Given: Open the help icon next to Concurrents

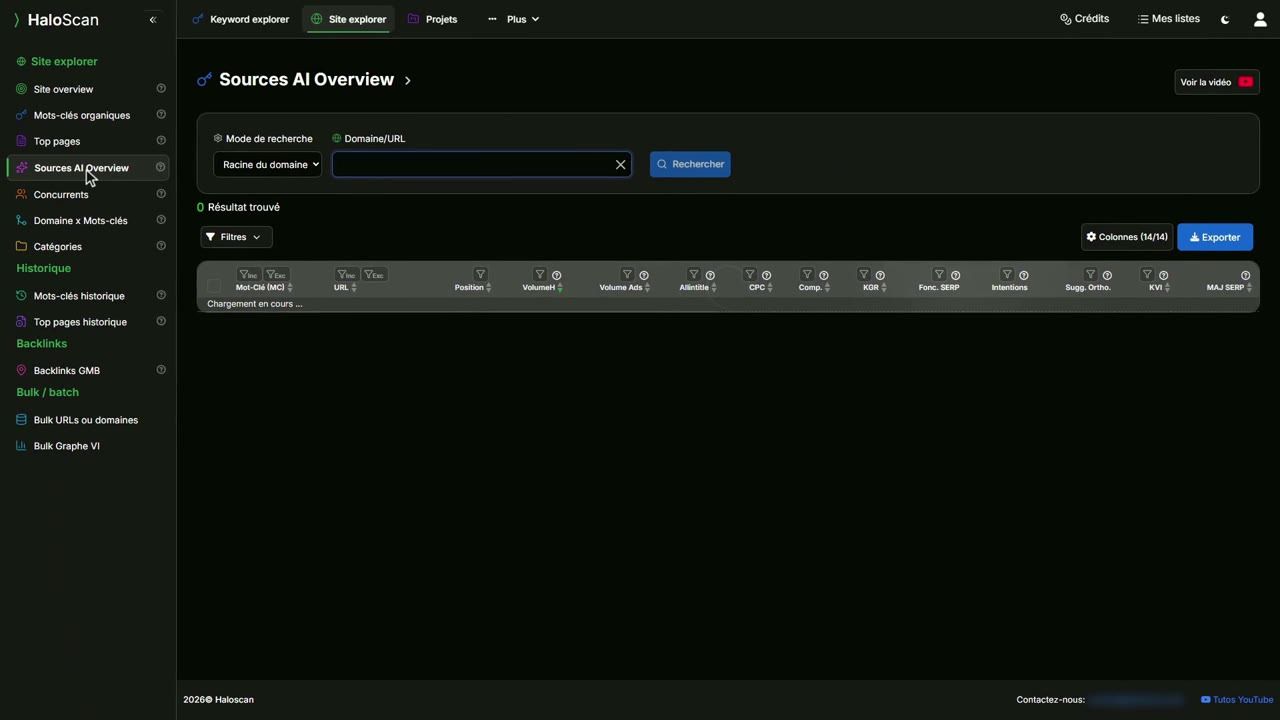Looking at the screenshot, I should (161, 193).
